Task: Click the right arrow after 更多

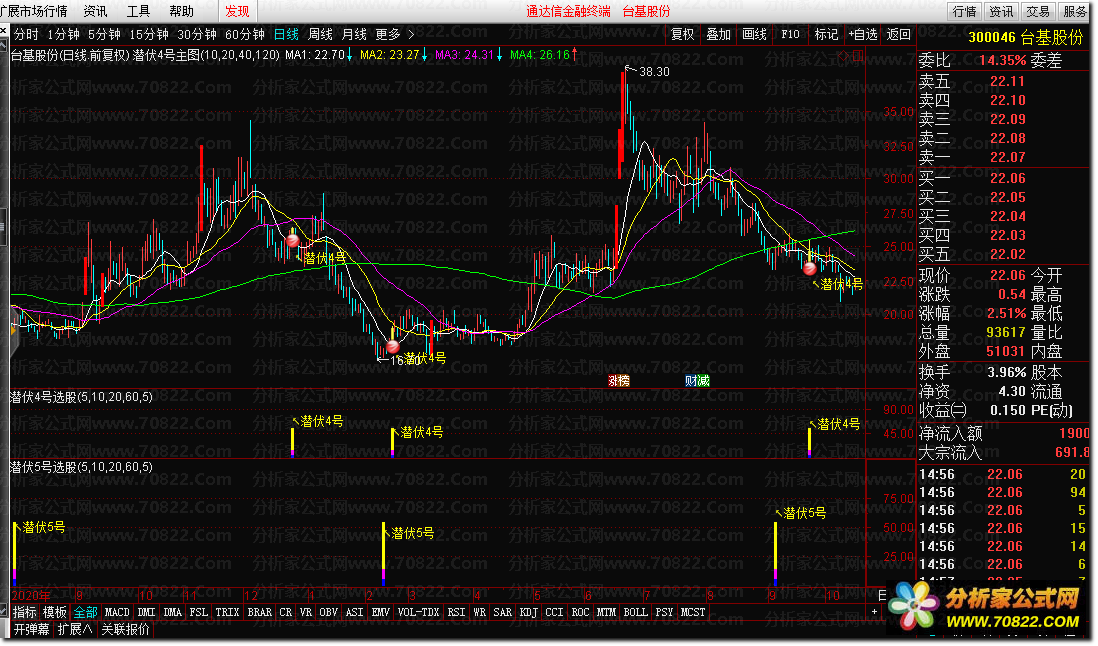Action: [x=411, y=34]
